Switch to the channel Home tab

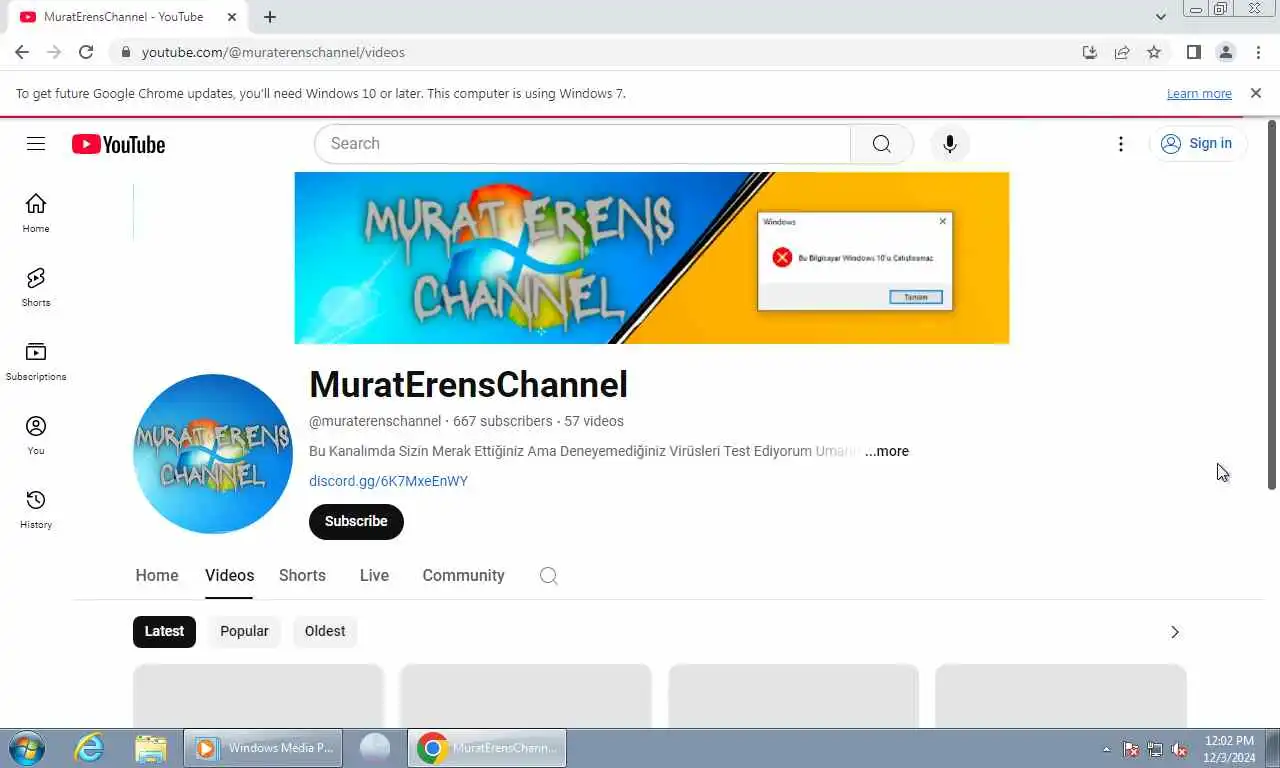[157, 576]
